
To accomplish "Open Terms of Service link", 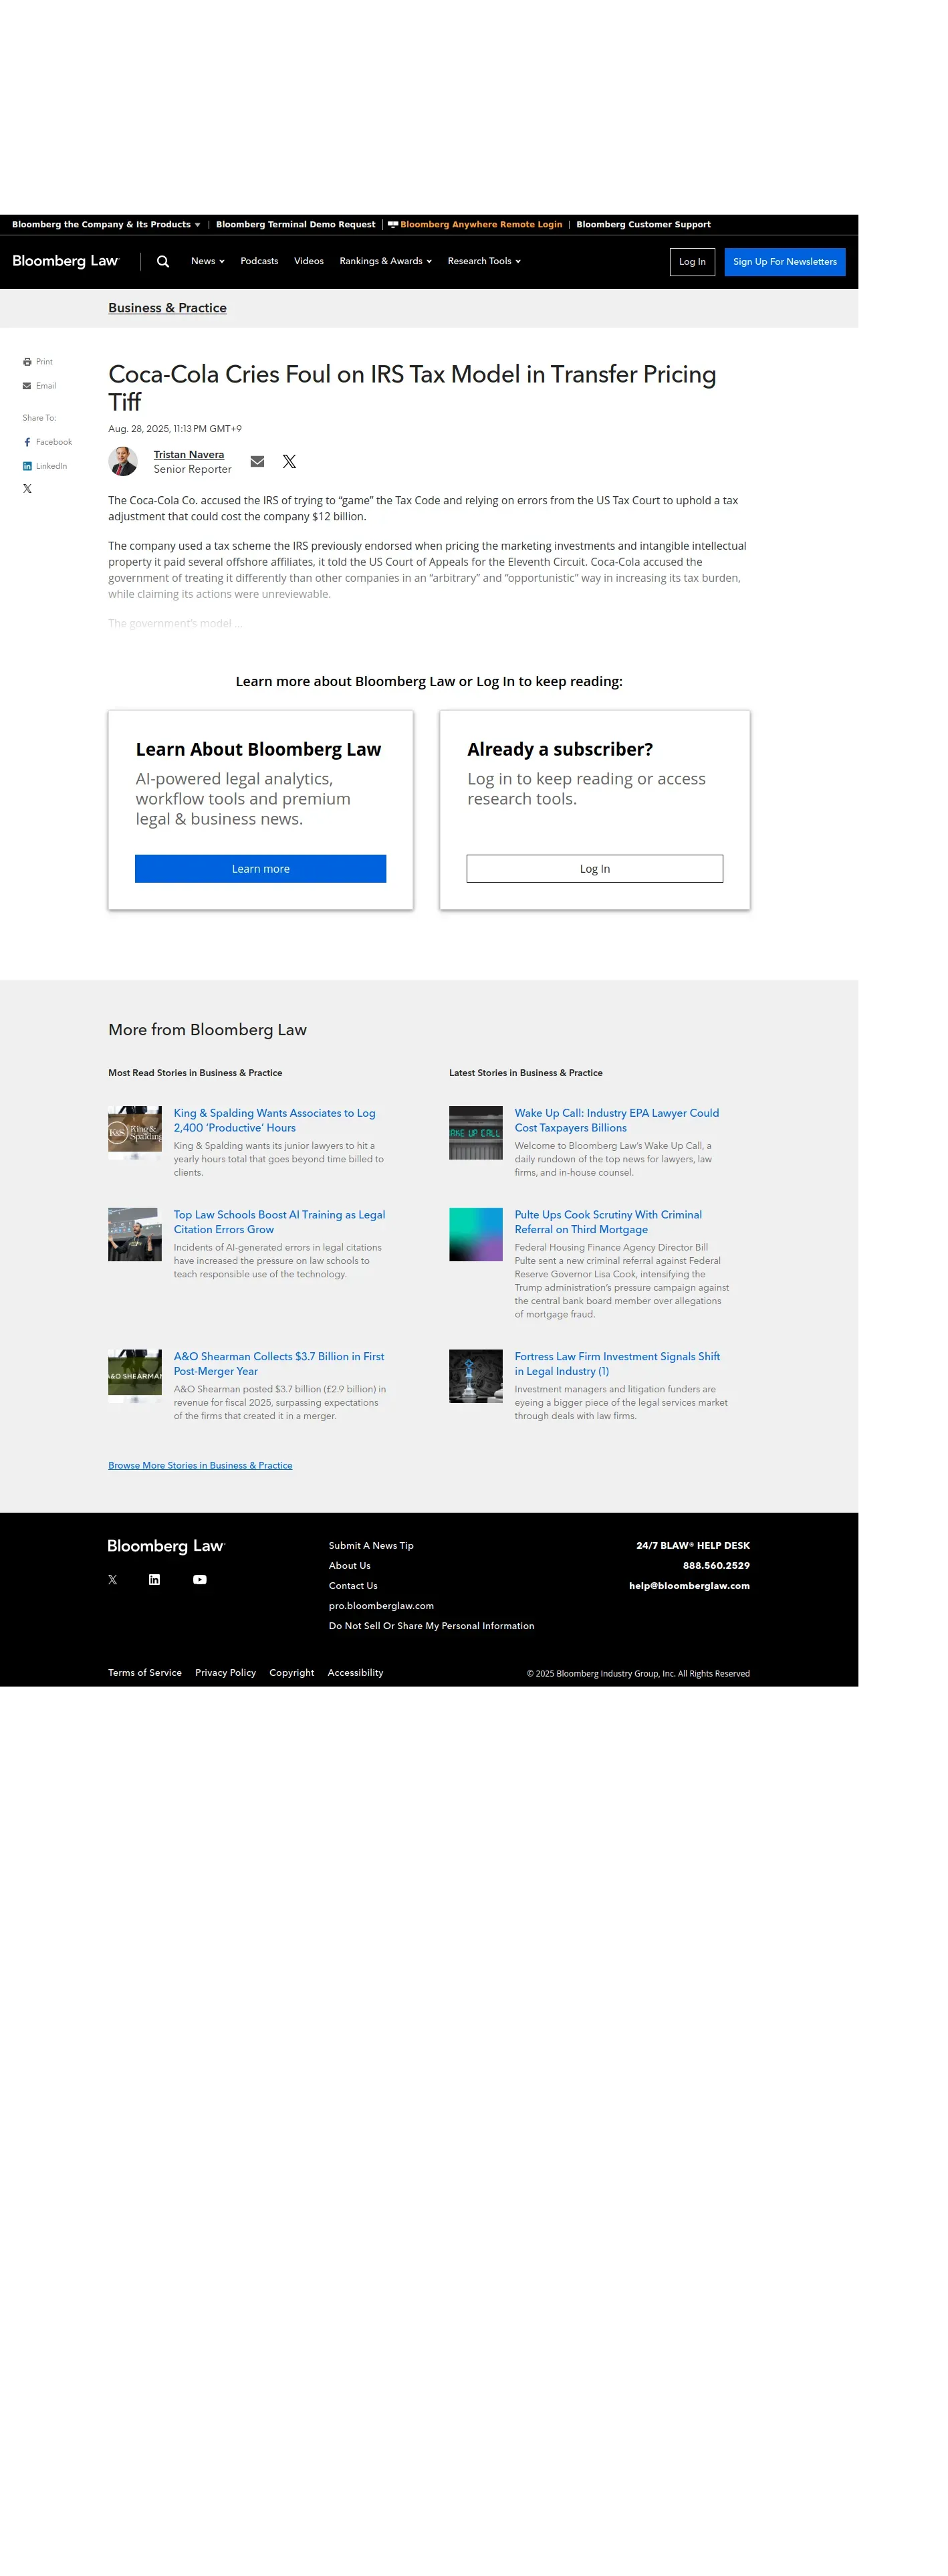I will 145,1673.
